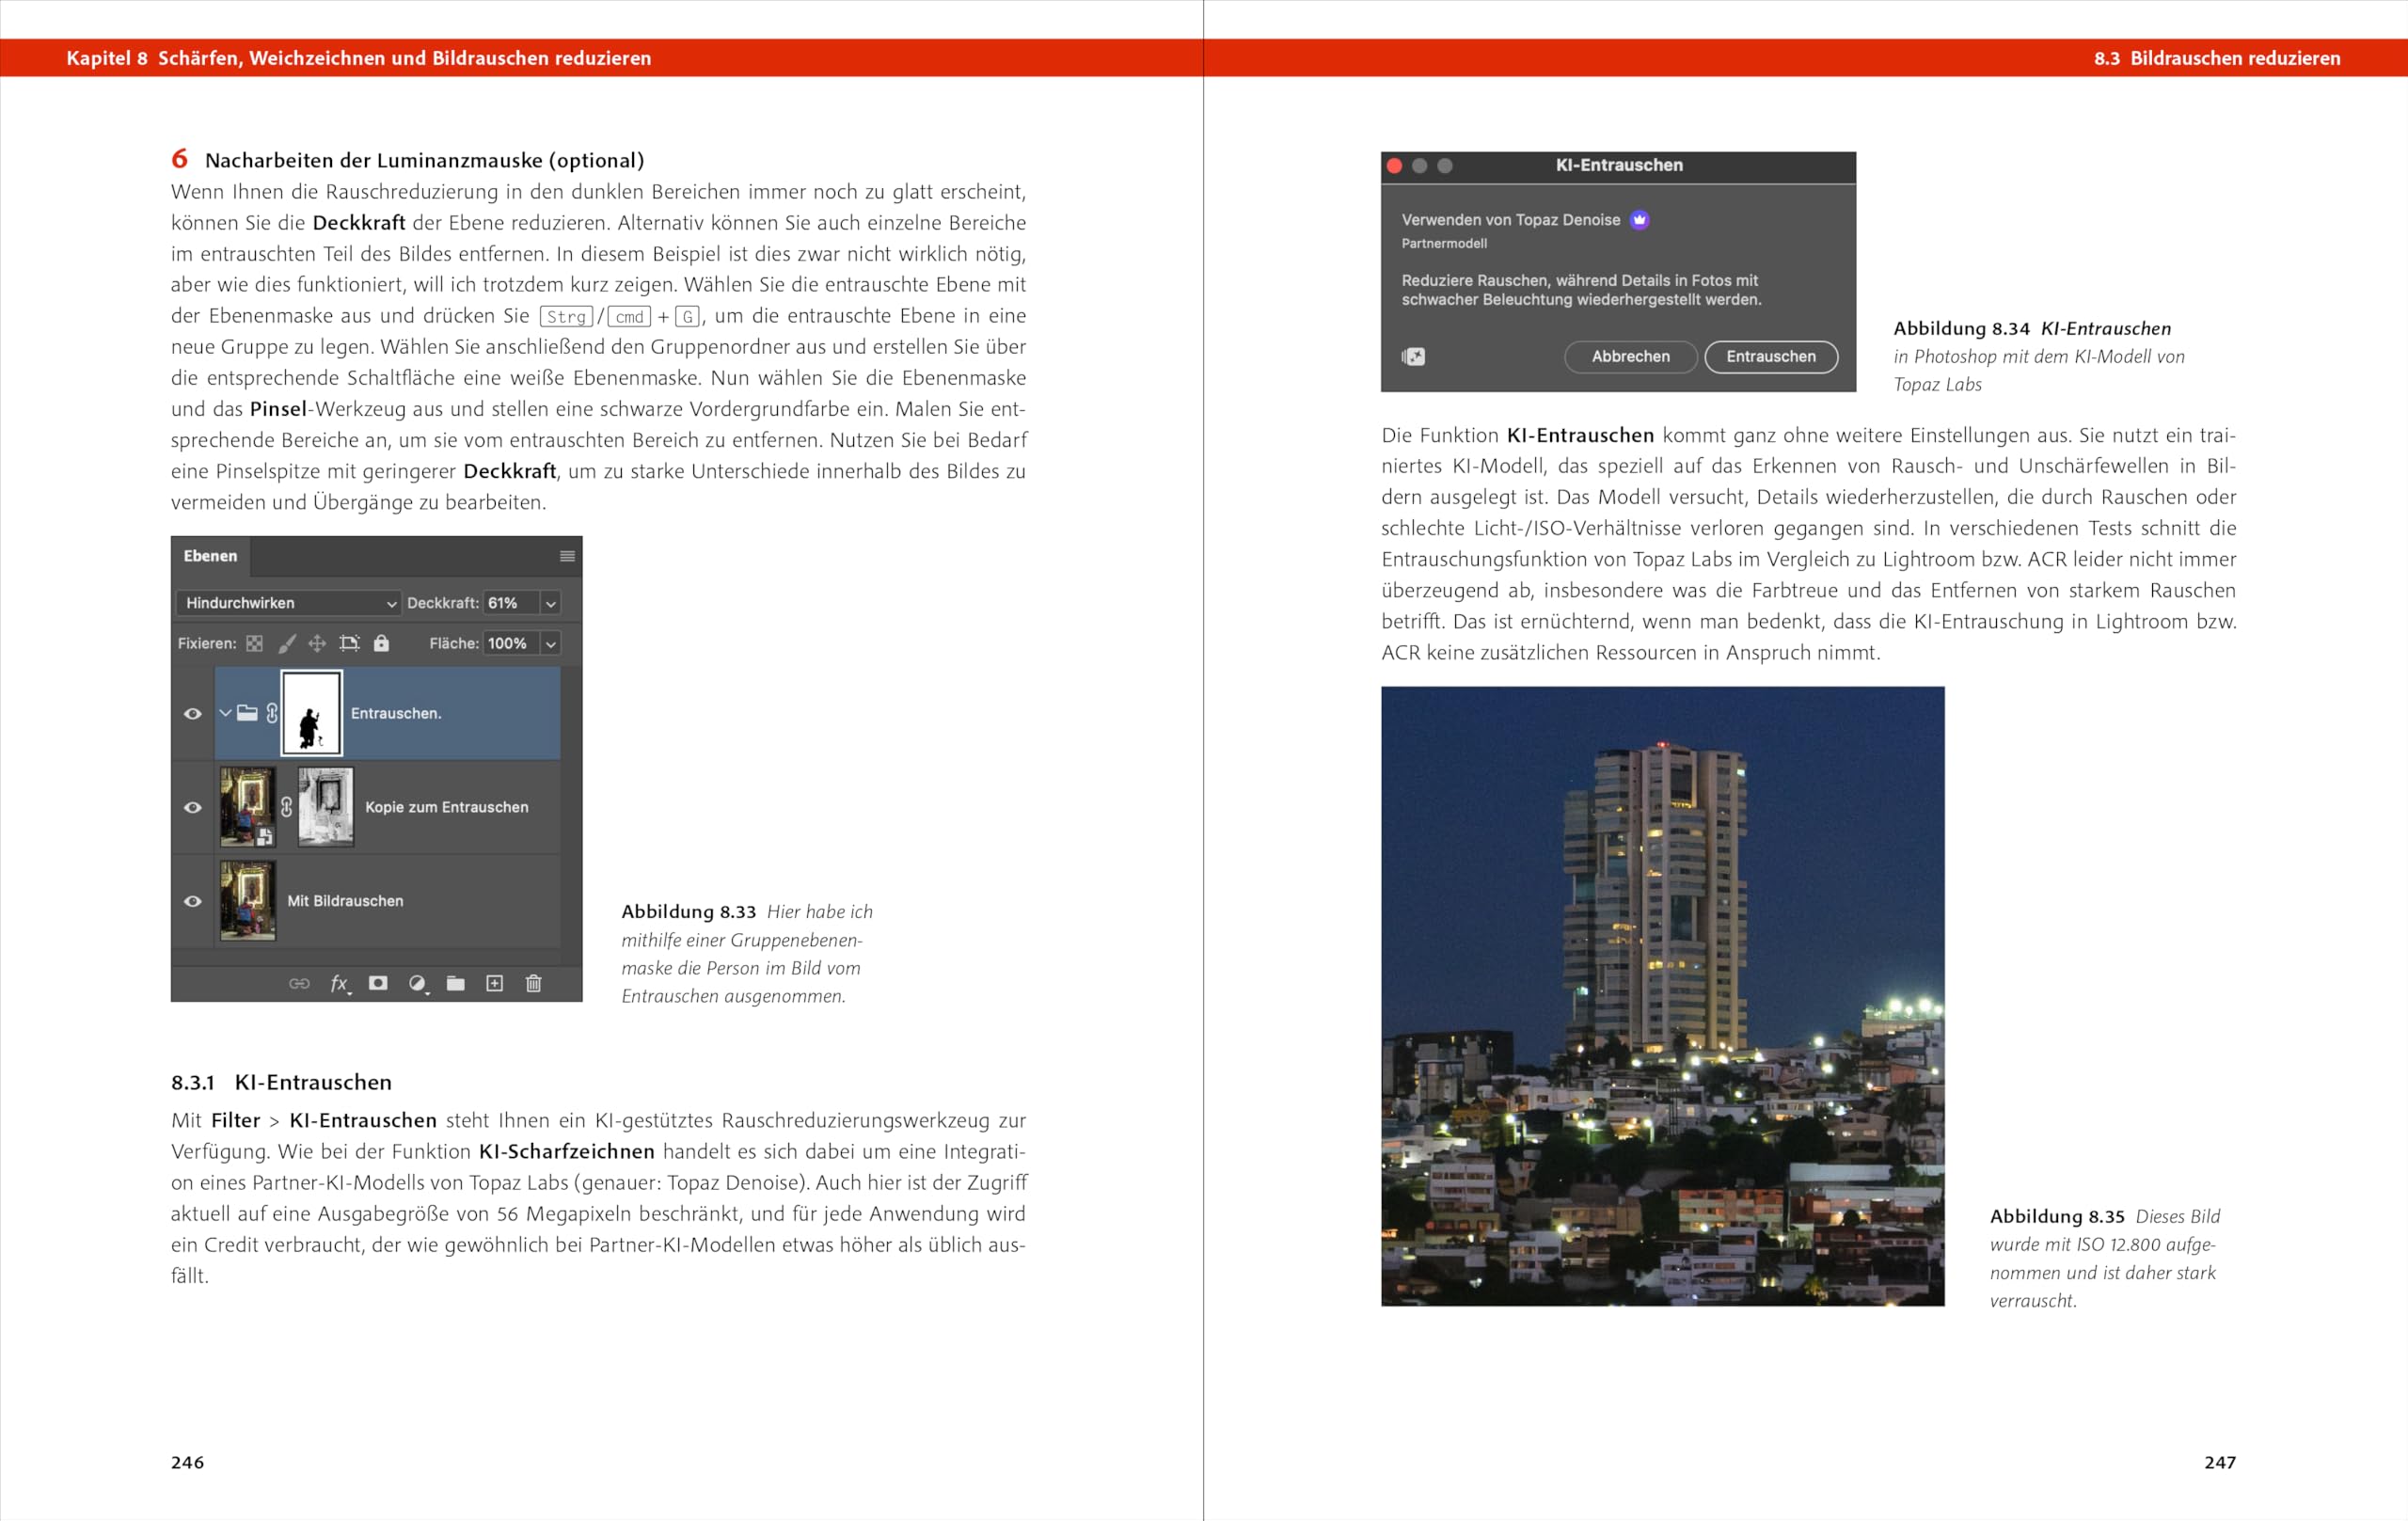The width and height of the screenshot is (2408, 1521).
Task: Click the layer name 'Kopie zum Entrauschen'
Action: (x=446, y=807)
